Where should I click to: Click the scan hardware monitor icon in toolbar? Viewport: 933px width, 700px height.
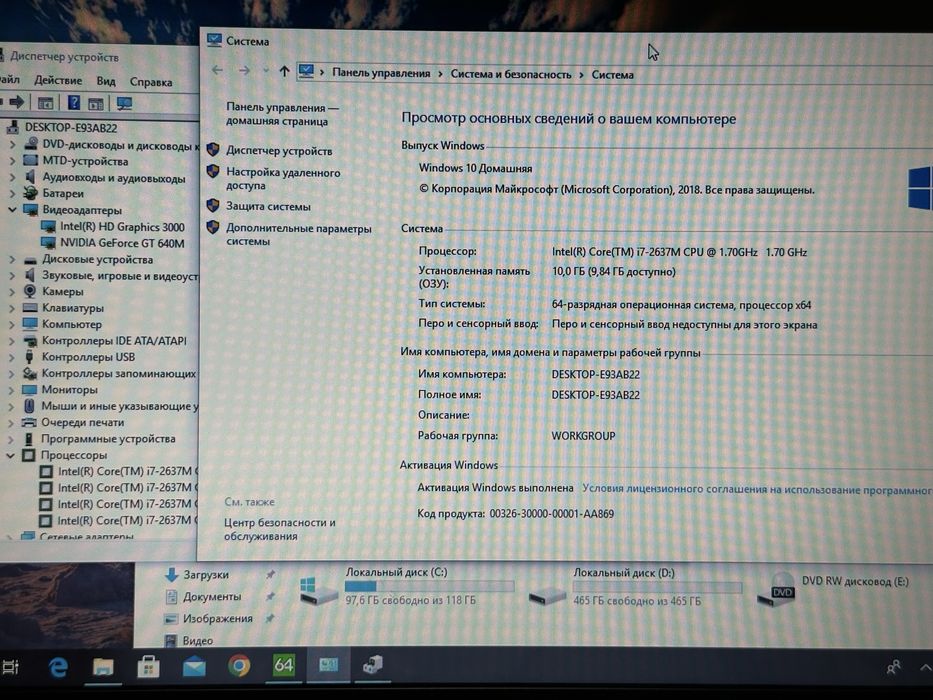(124, 104)
